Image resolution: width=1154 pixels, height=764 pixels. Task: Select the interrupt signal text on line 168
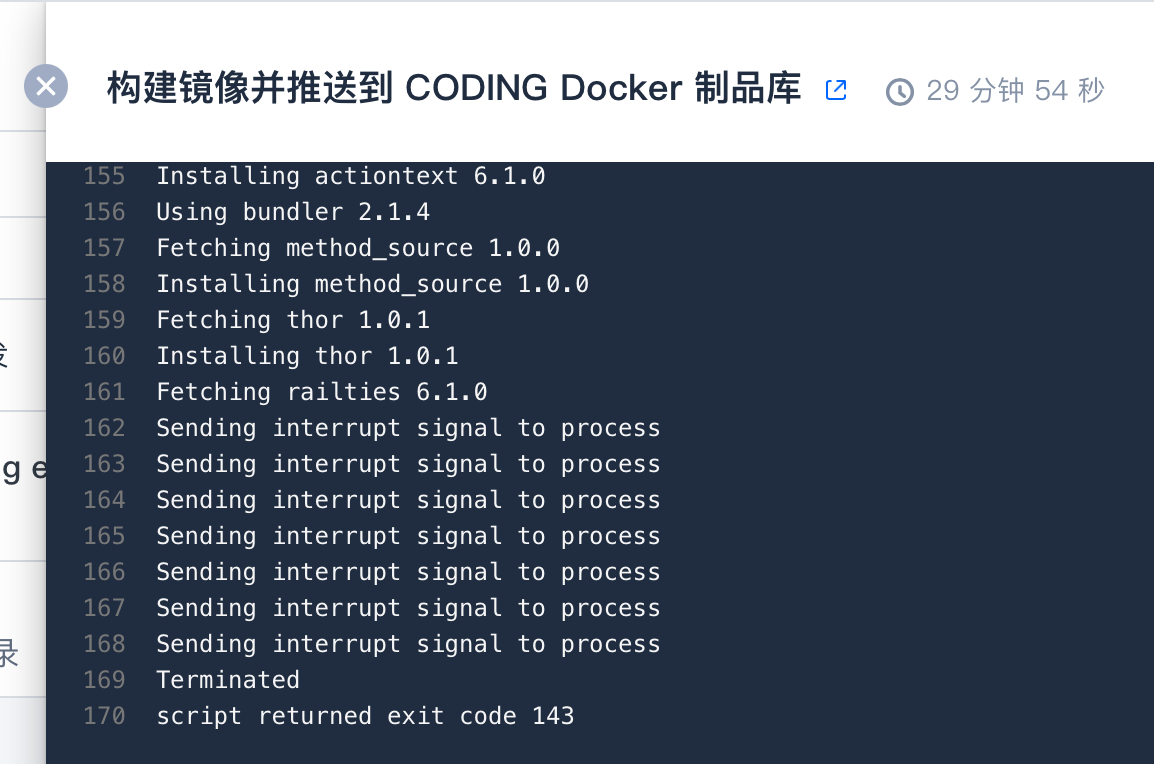[387, 645]
